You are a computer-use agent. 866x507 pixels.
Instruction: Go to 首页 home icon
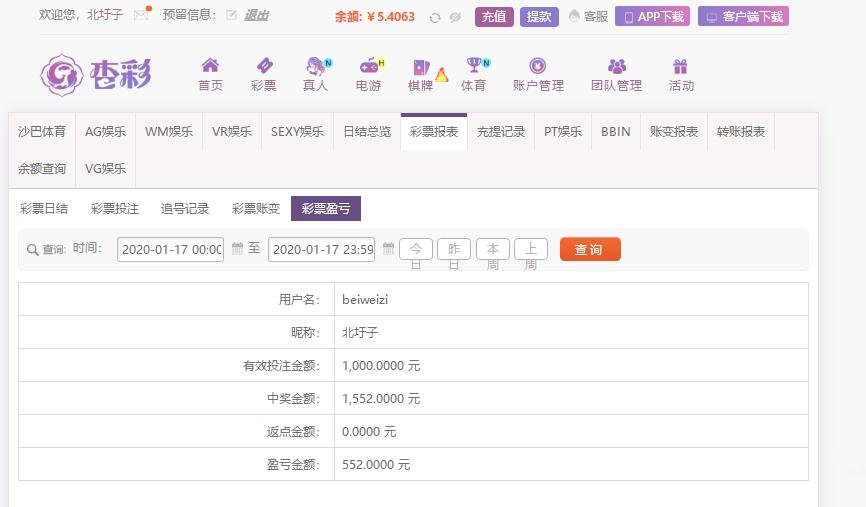tap(210, 65)
